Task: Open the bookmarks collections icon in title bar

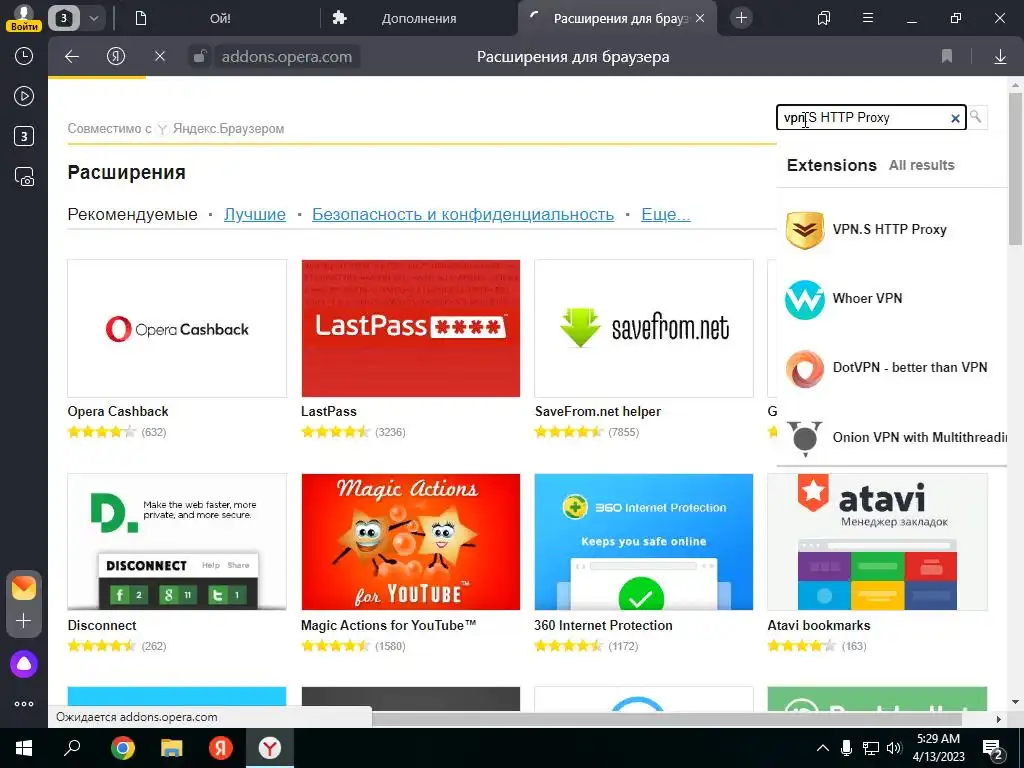Action: coord(824,18)
